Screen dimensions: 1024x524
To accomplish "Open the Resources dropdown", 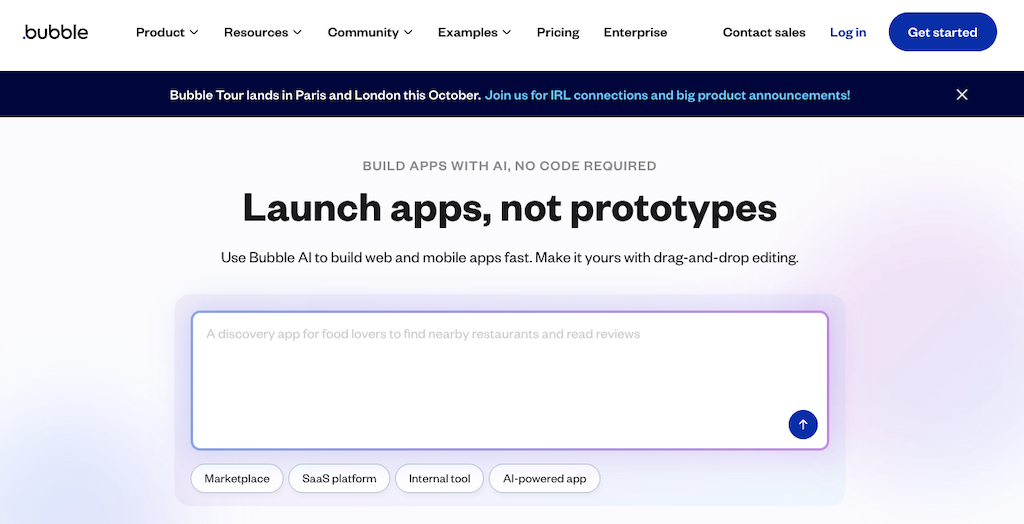I will click(x=263, y=32).
